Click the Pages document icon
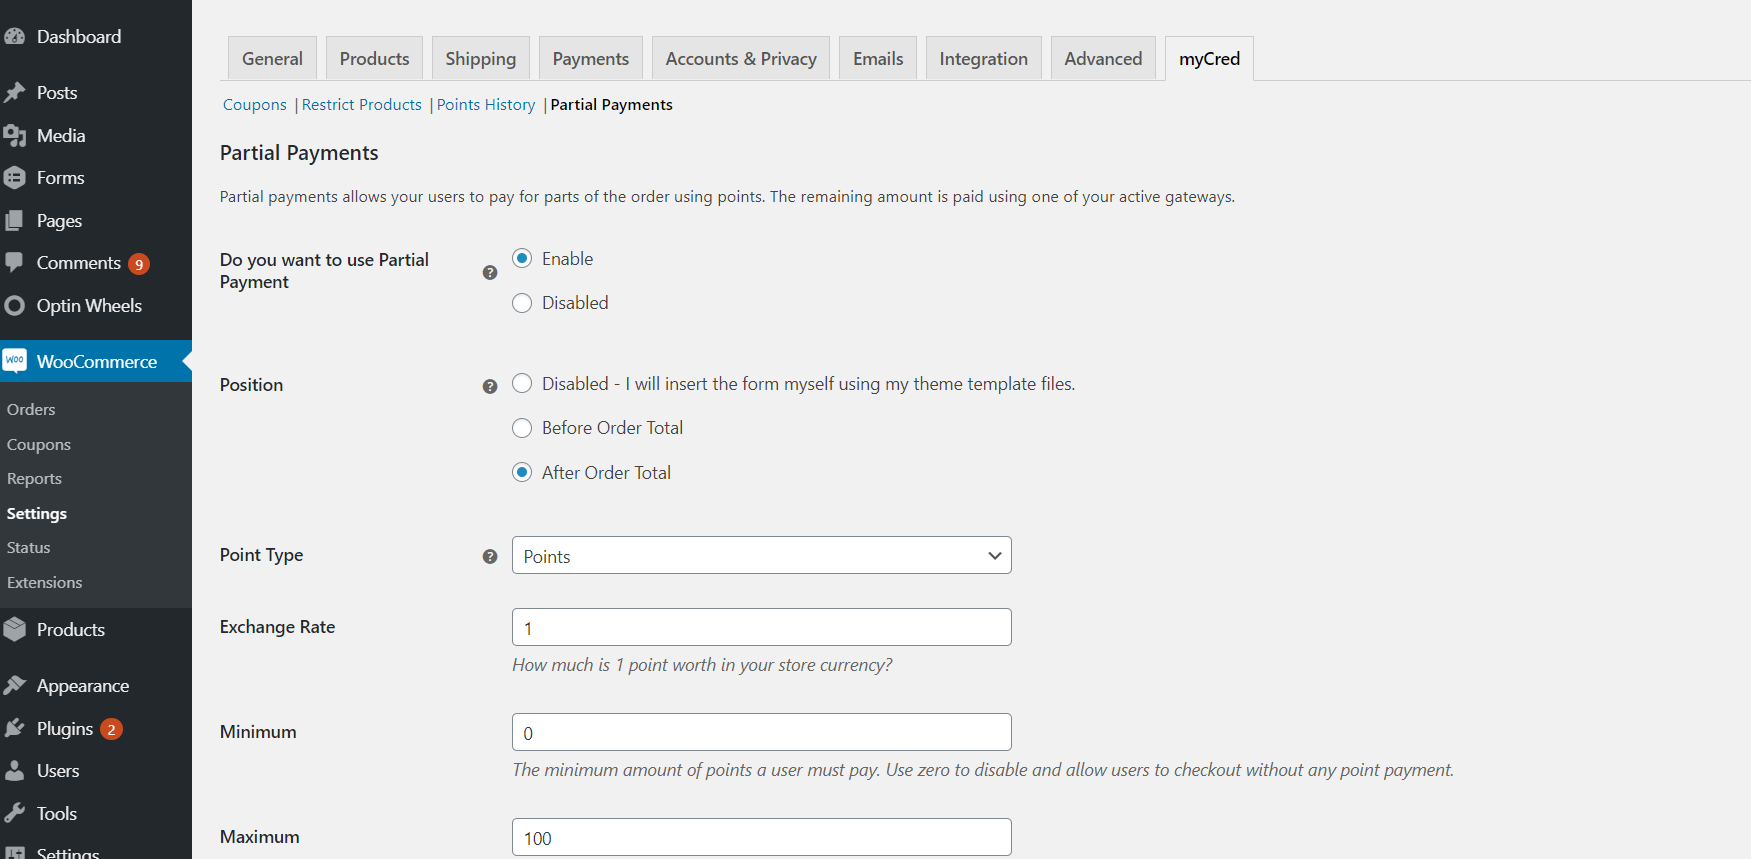Screen dimensions: 1751x859 click(x=14, y=221)
